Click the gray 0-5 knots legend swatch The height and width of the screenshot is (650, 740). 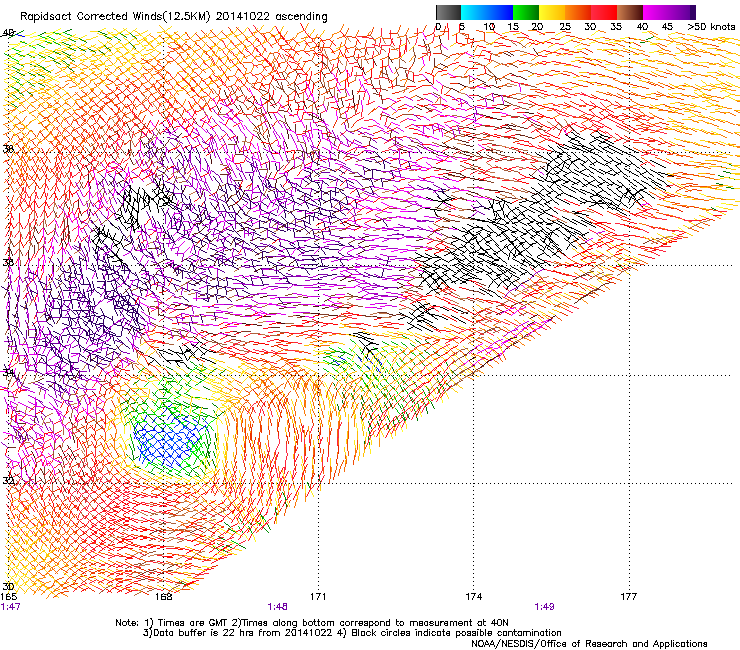click(448, 12)
